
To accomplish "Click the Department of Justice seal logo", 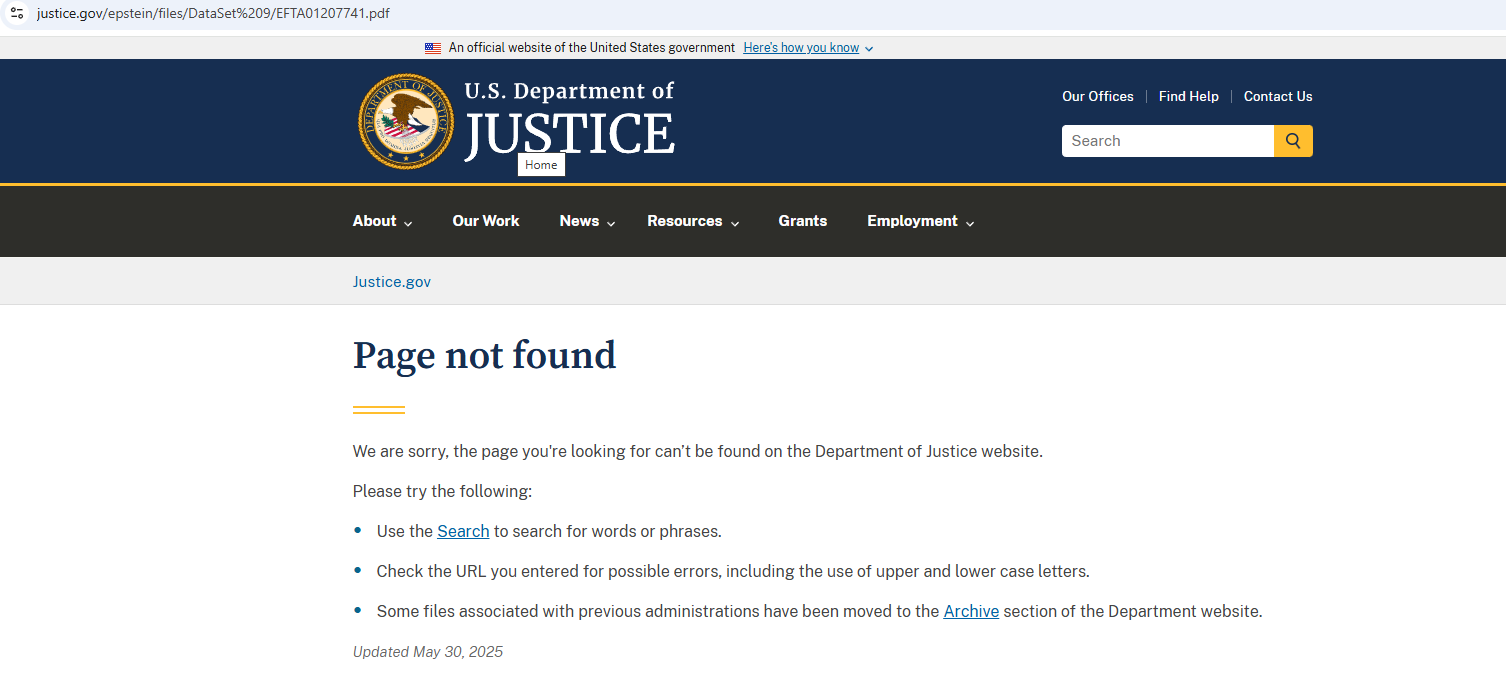I will (x=406, y=121).
